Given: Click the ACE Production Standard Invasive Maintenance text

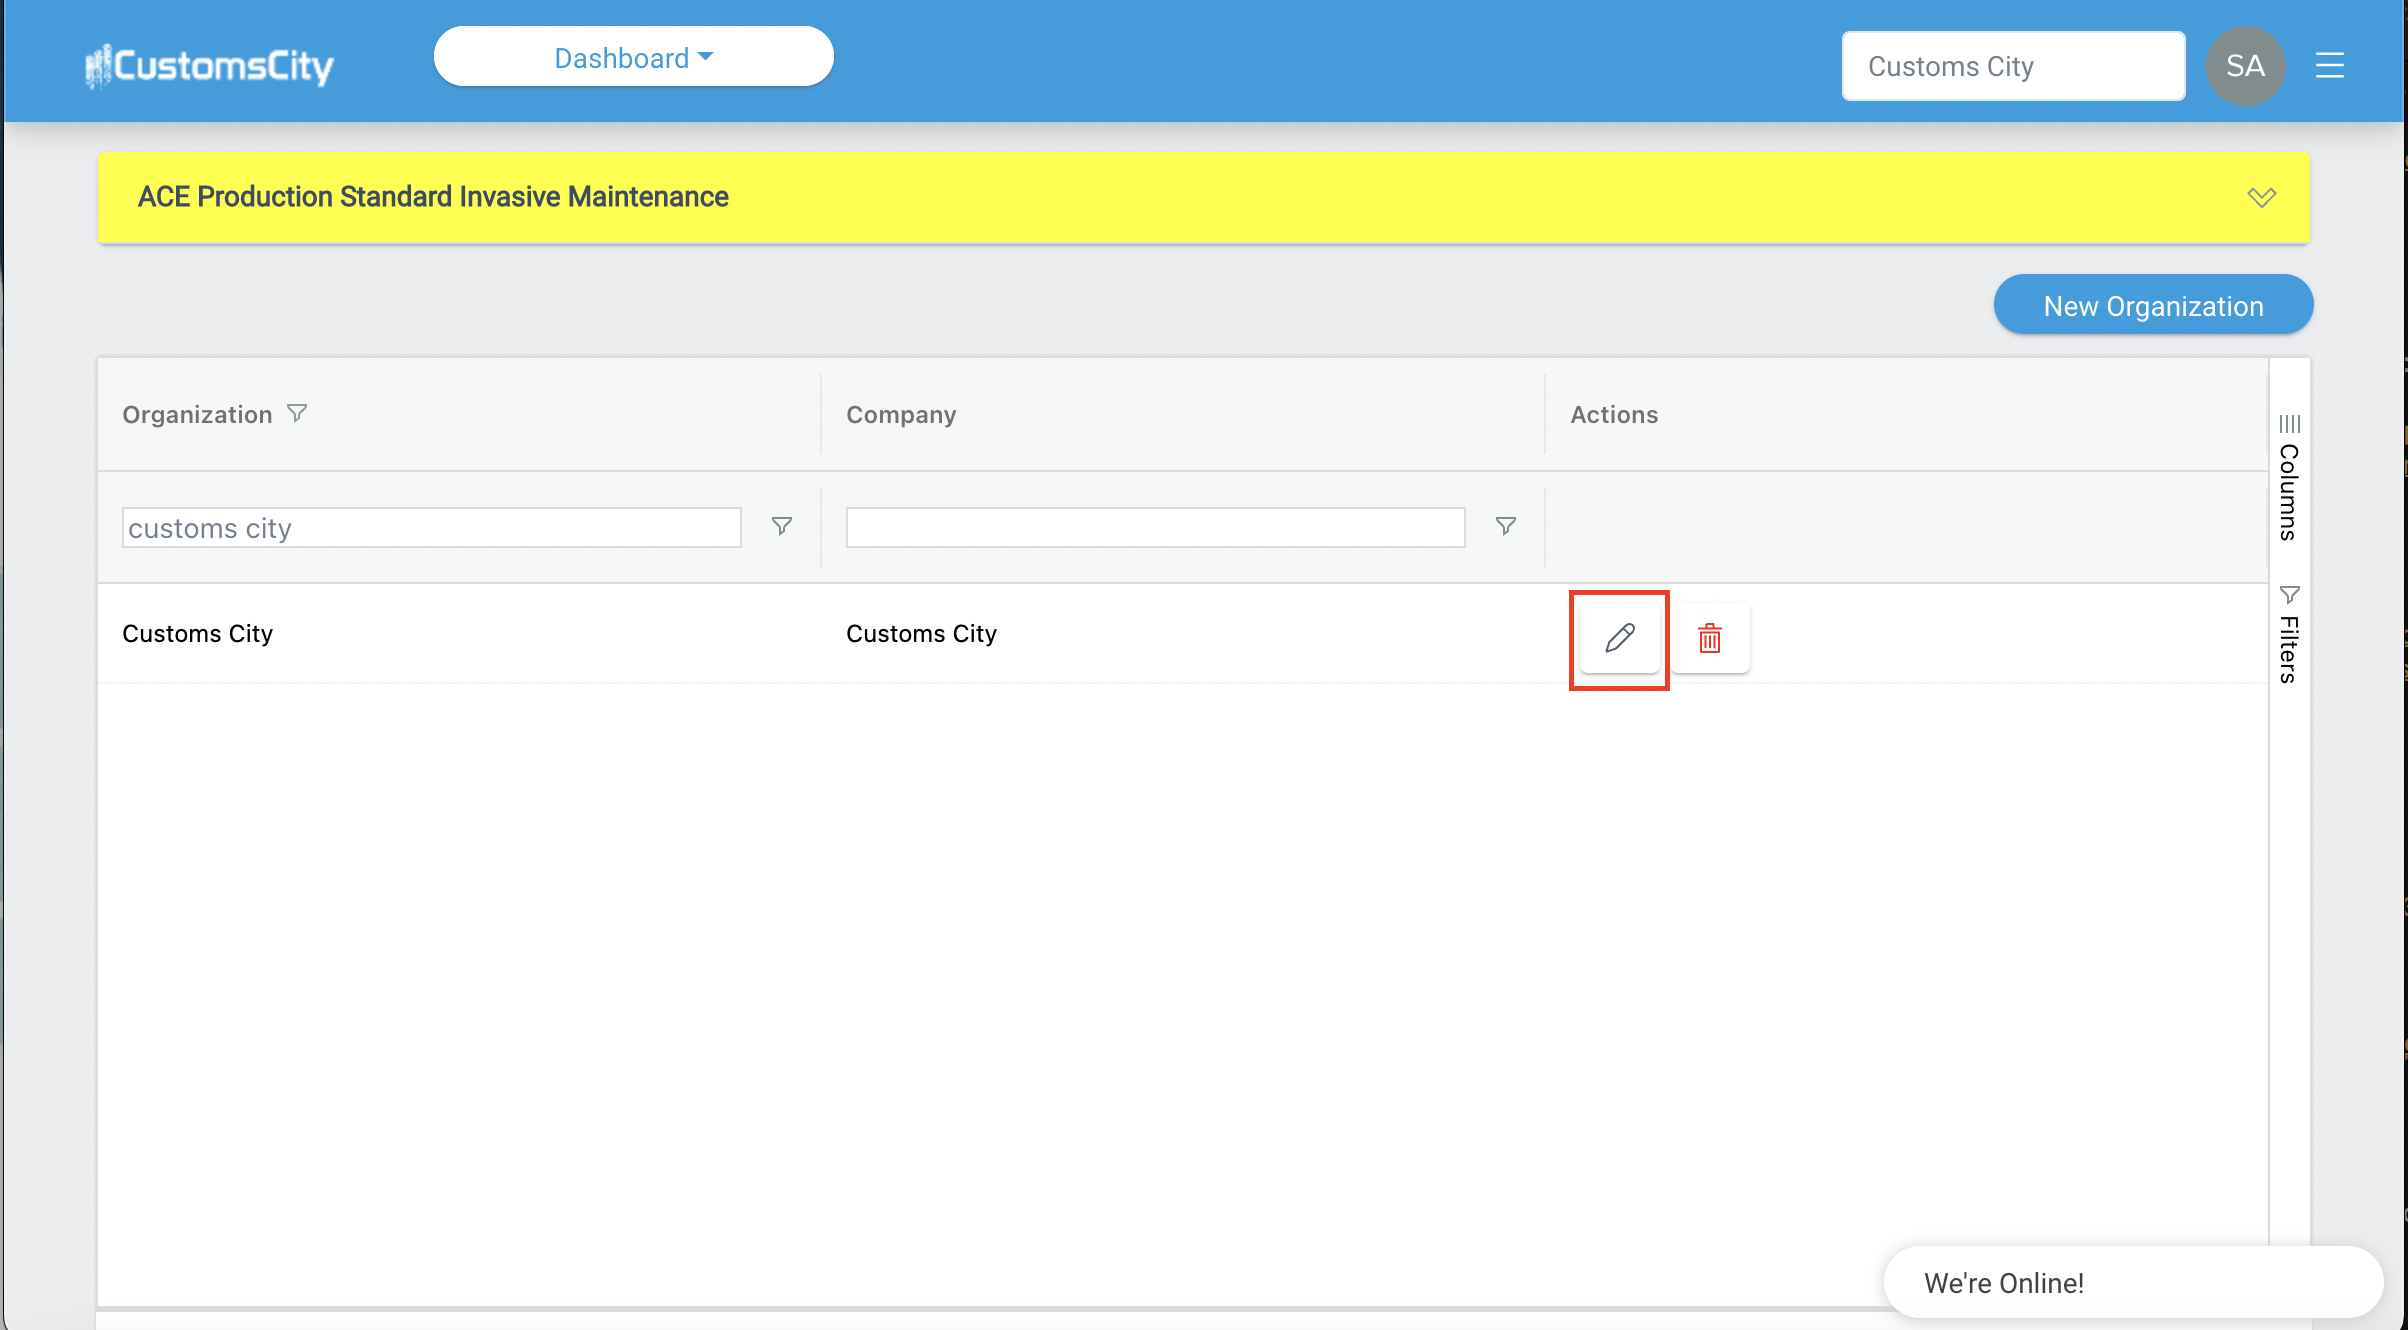Looking at the screenshot, I should click(433, 197).
